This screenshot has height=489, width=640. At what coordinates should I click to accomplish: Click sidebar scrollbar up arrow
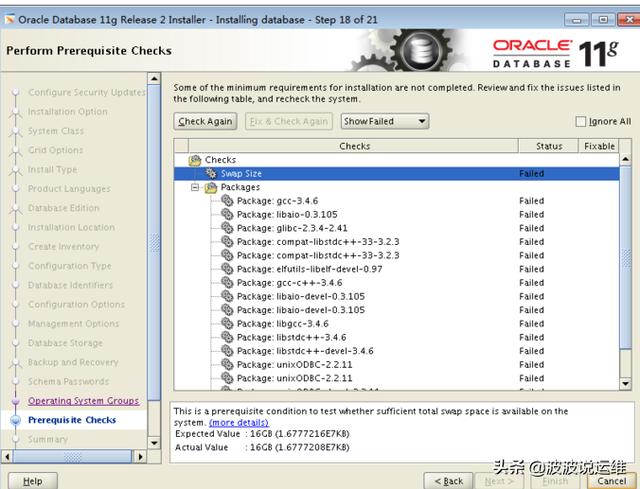tap(154, 78)
